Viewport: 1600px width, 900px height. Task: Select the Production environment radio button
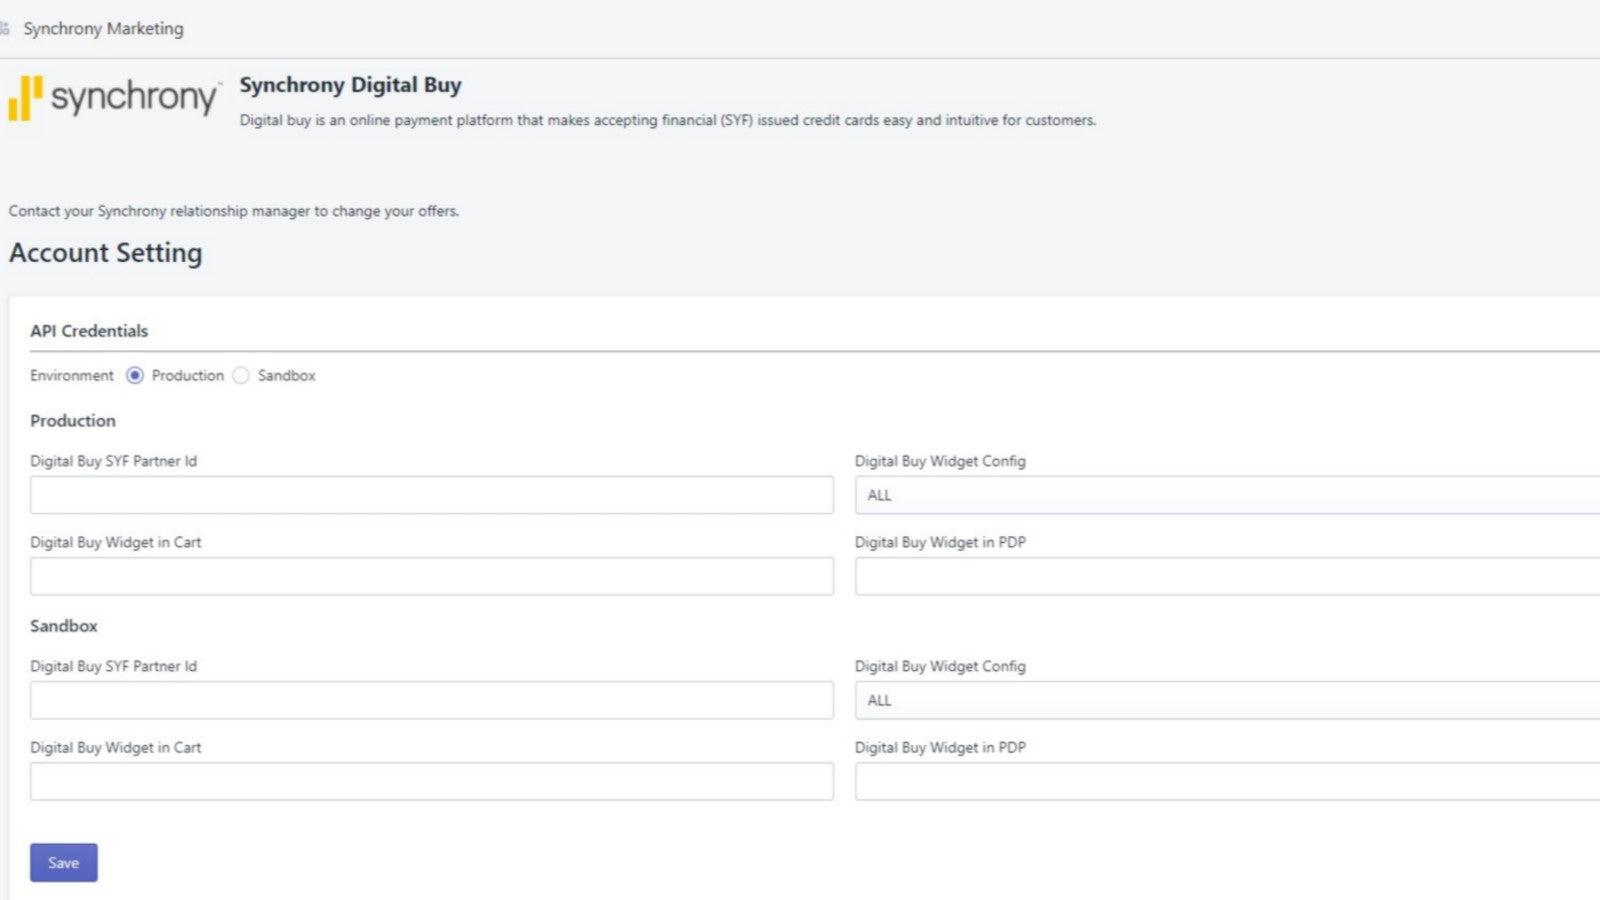[134, 376]
